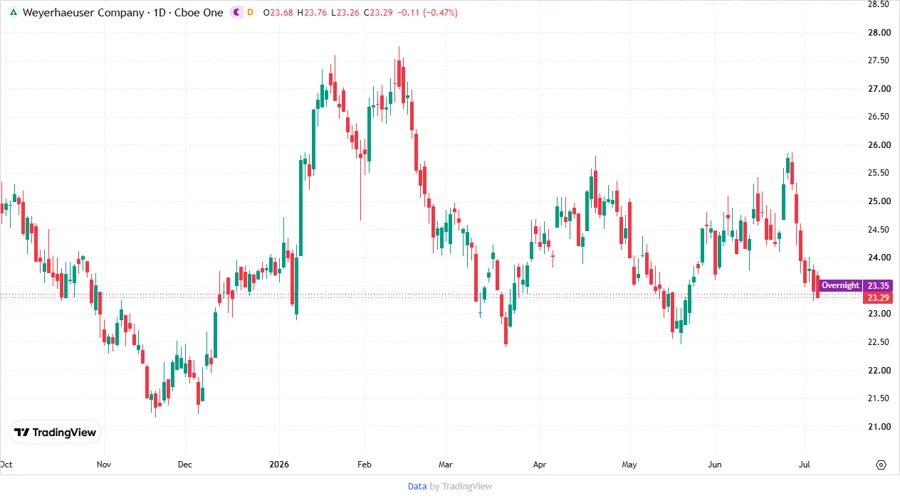This screenshot has width=900, height=498.
Task: Click the close value C23.29 in header
Action: coord(378,13)
